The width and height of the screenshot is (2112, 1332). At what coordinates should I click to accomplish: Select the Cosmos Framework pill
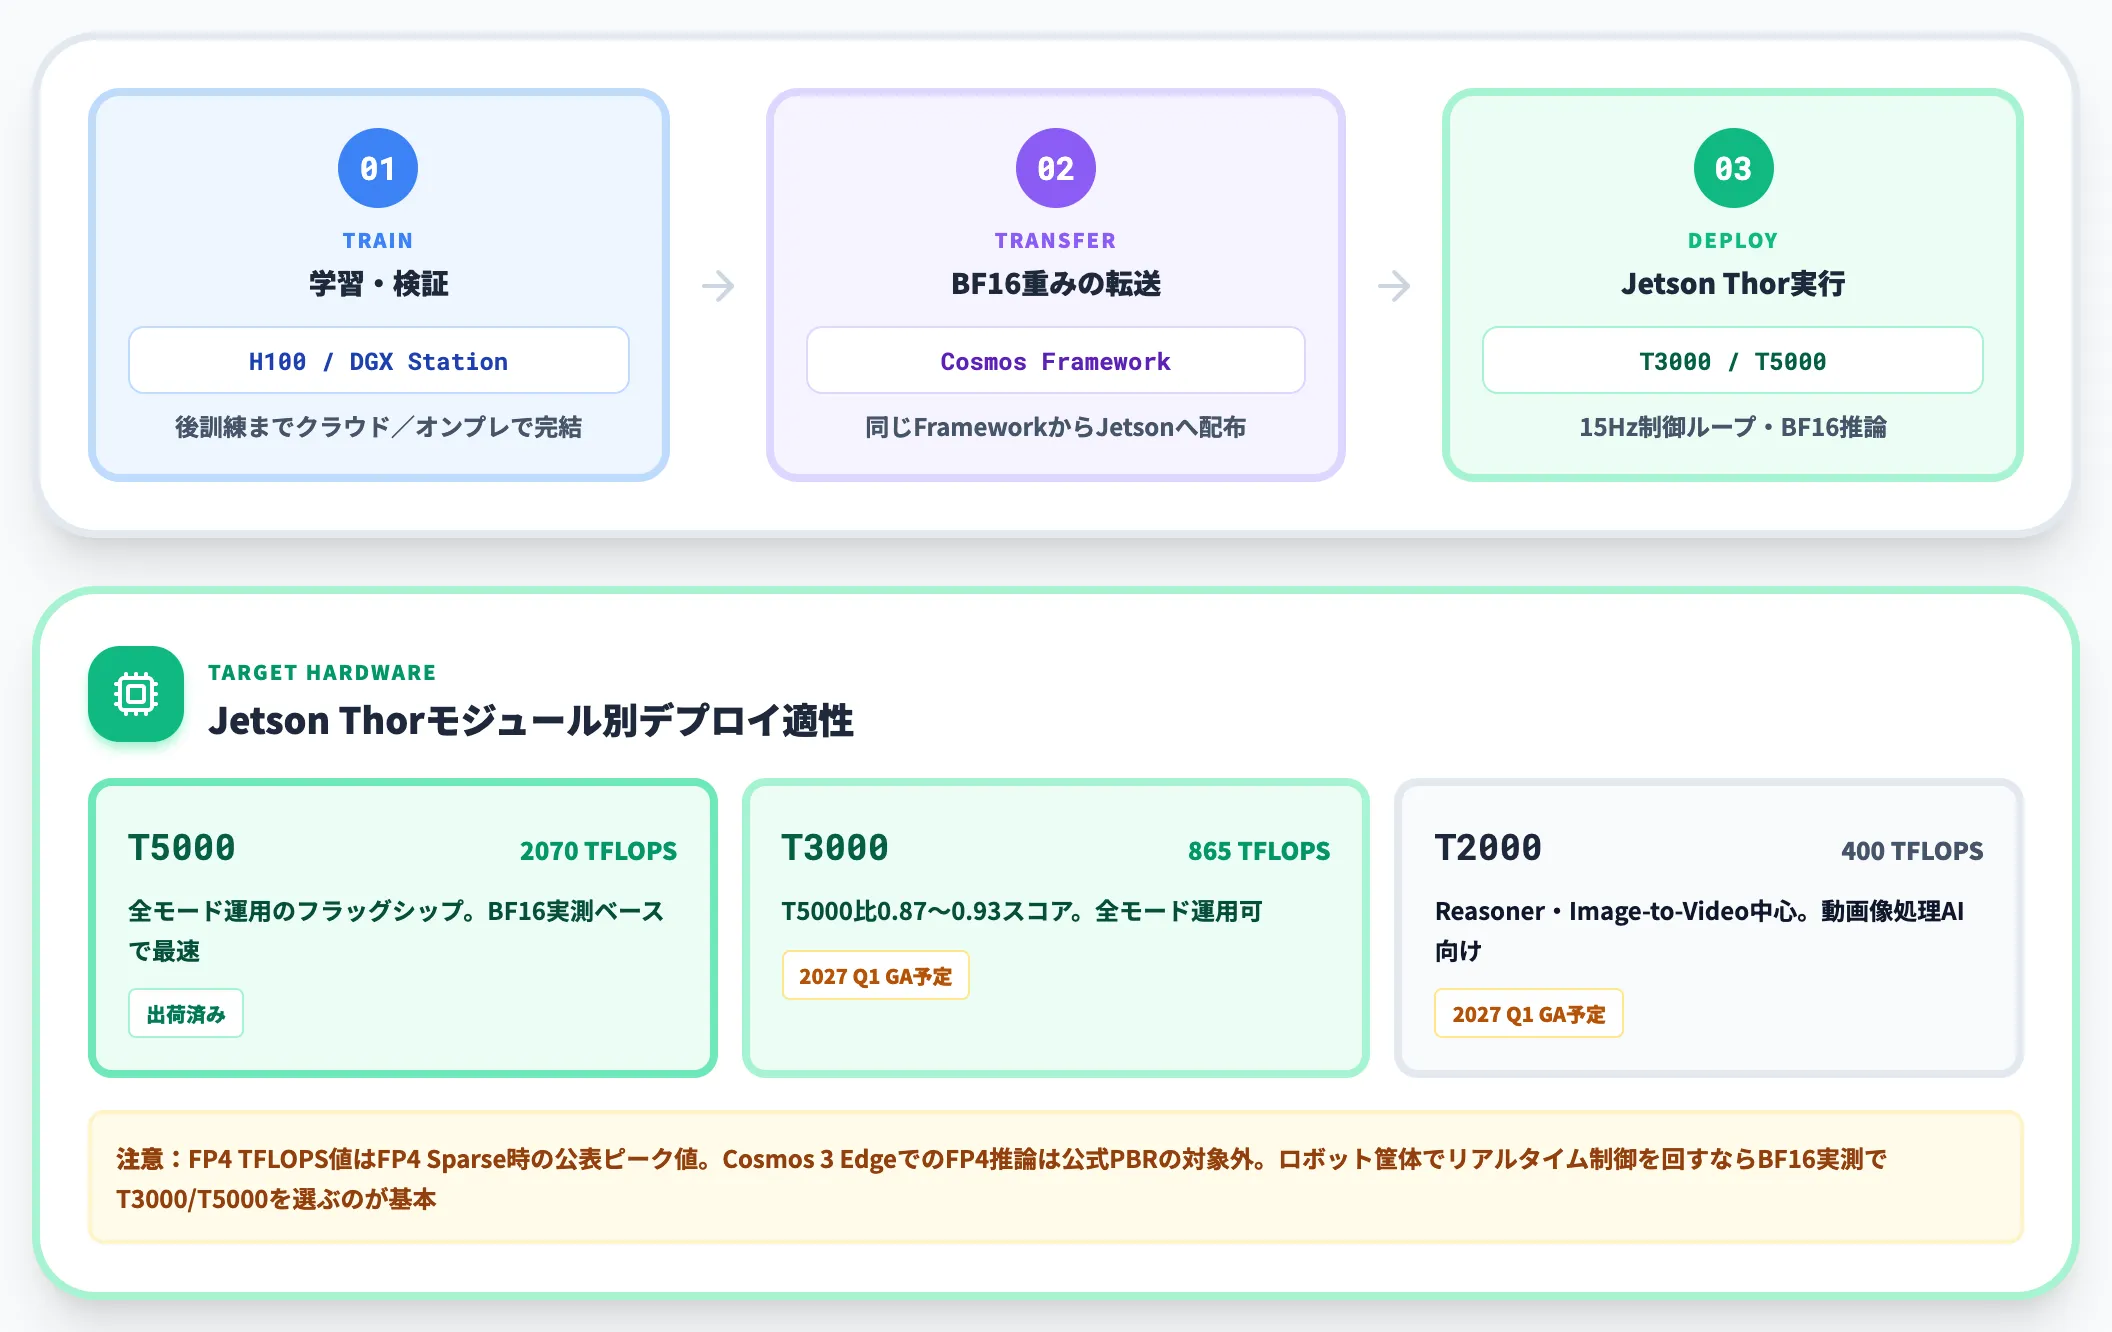point(1056,360)
